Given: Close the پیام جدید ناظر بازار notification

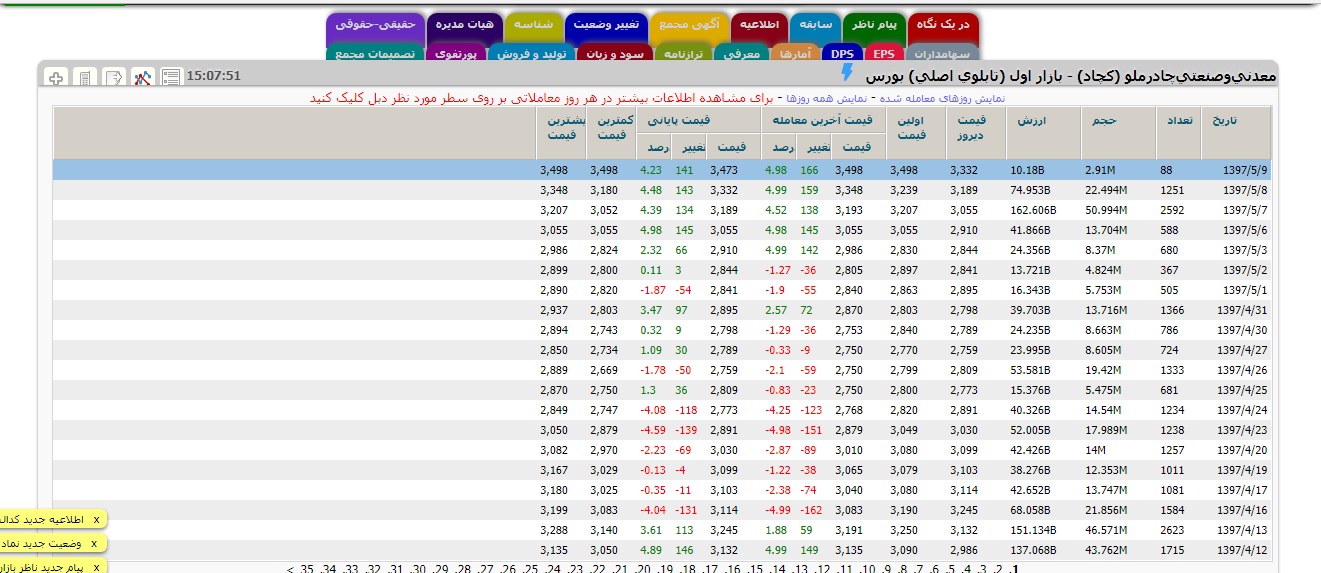Looking at the screenshot, I should (x=96, y=568).
